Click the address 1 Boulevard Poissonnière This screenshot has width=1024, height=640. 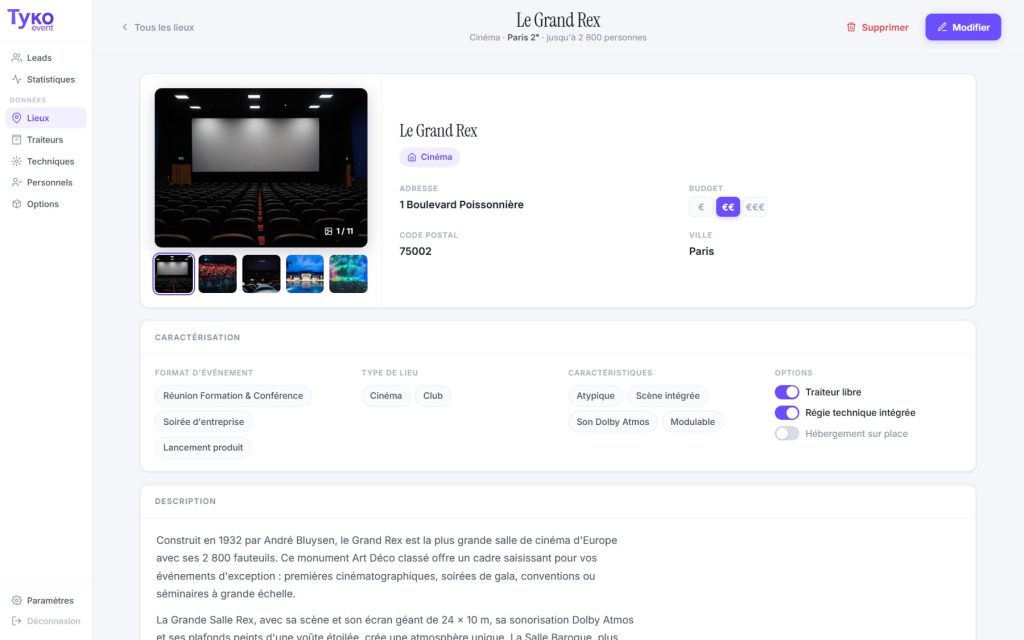click(462, 204)
